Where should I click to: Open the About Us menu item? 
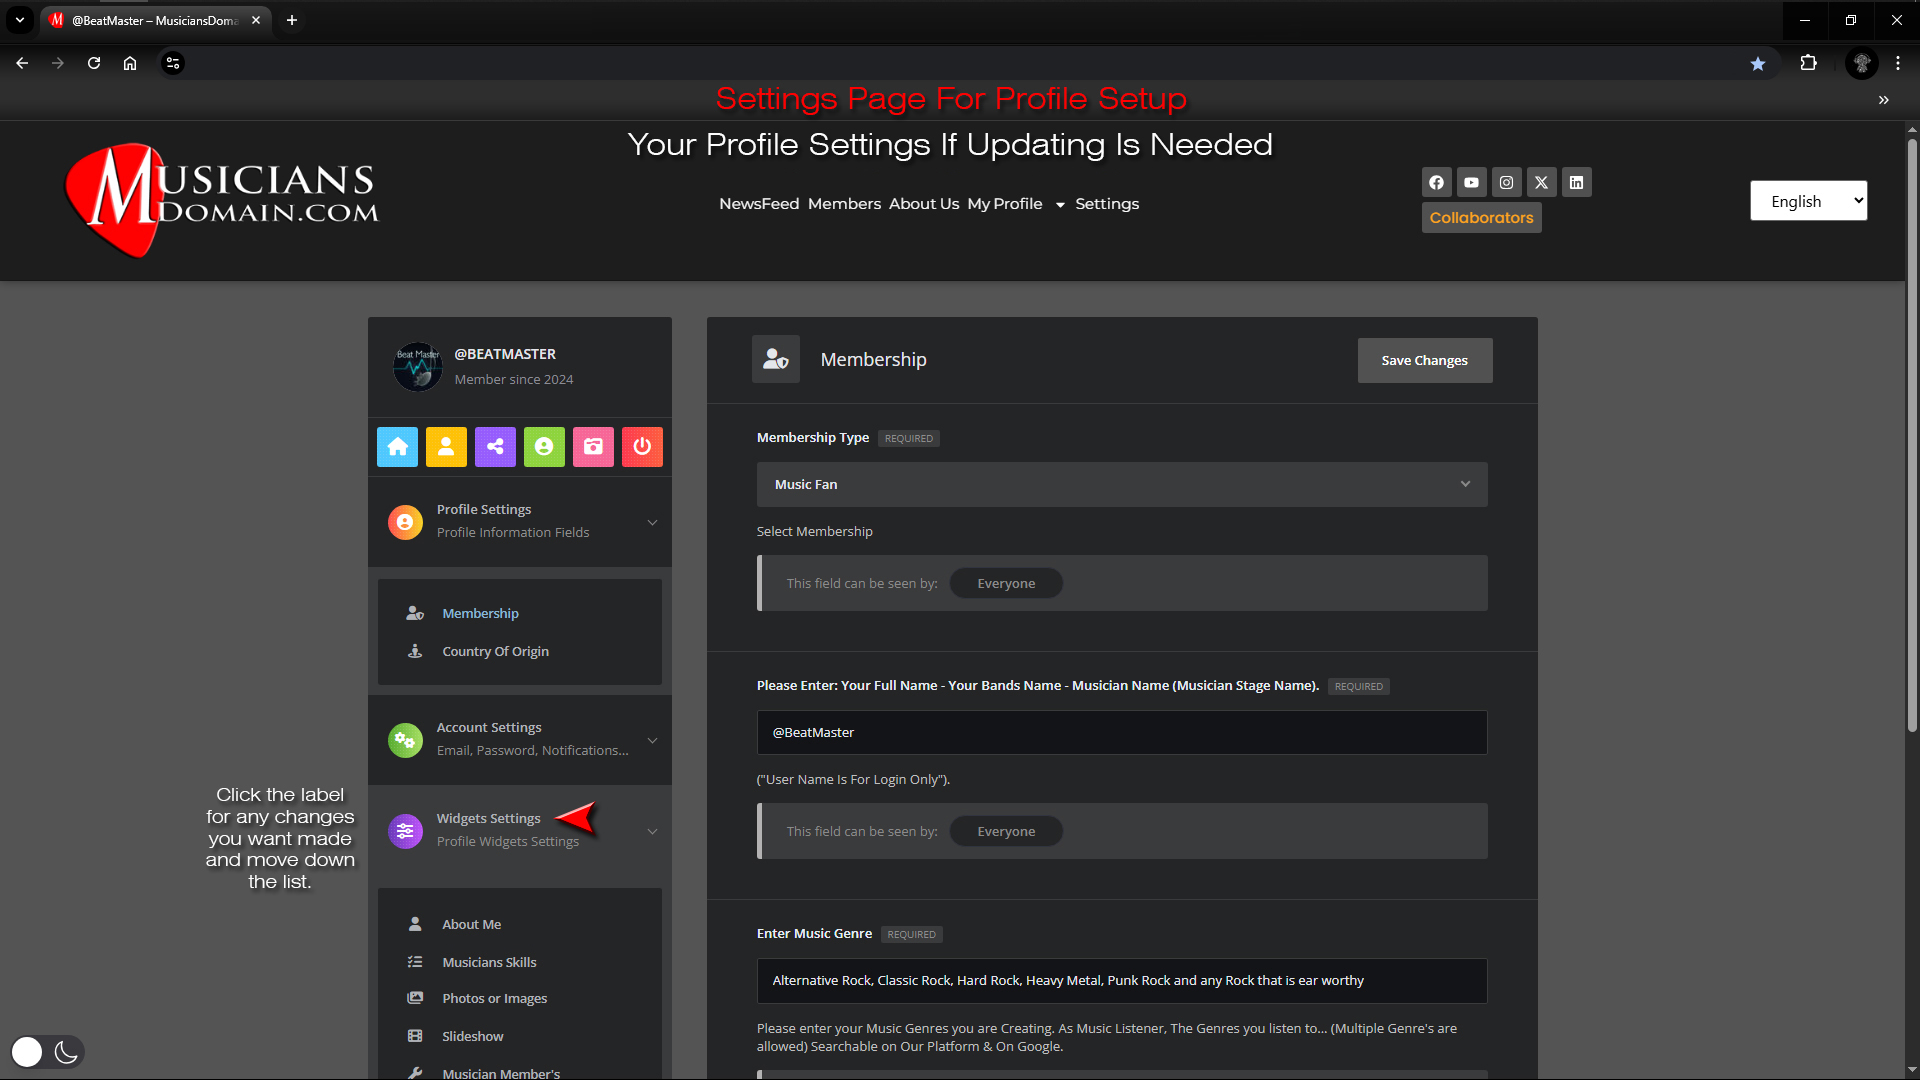click(924, 204)
